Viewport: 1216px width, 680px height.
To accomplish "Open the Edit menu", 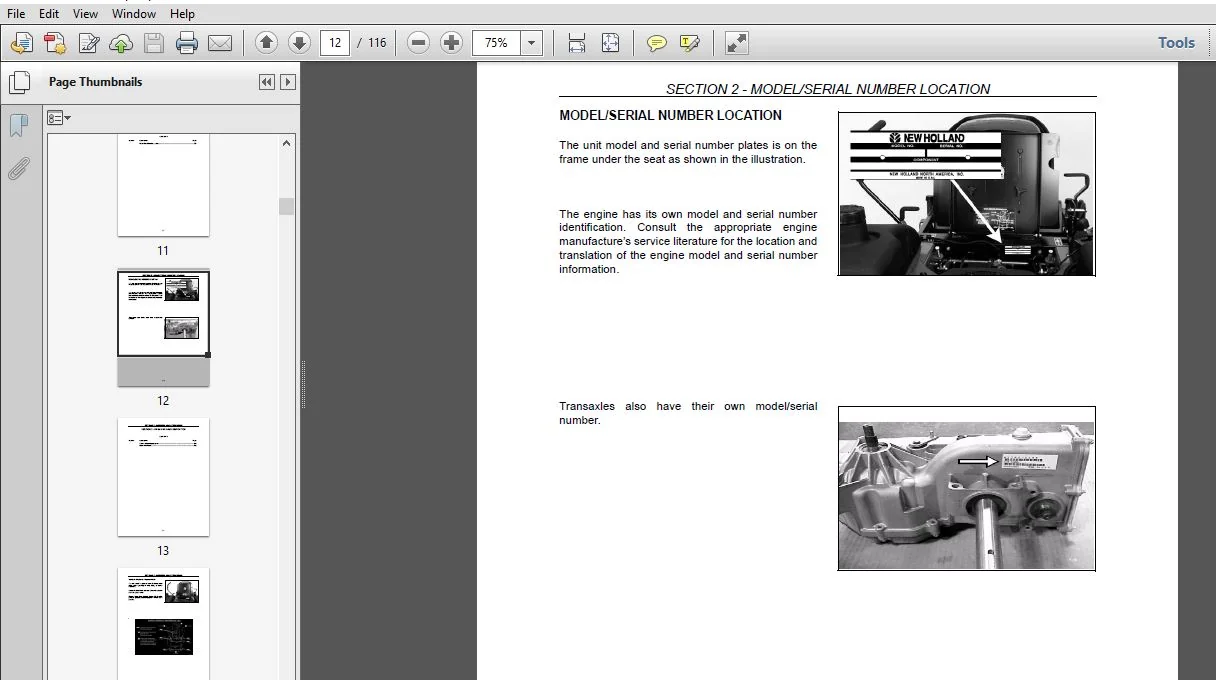I will (49, 14).
